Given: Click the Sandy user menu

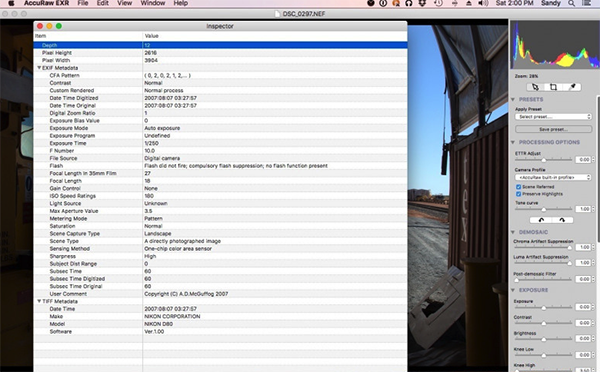Looking at the screenshot, I should pyautogui.click(x=551, y=3).
